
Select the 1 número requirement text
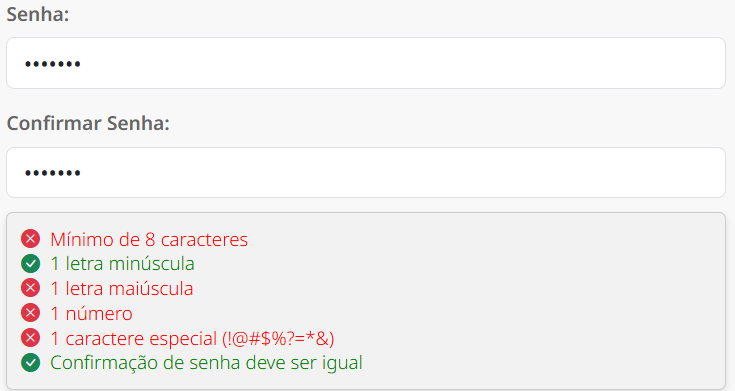tap(91, 313)
